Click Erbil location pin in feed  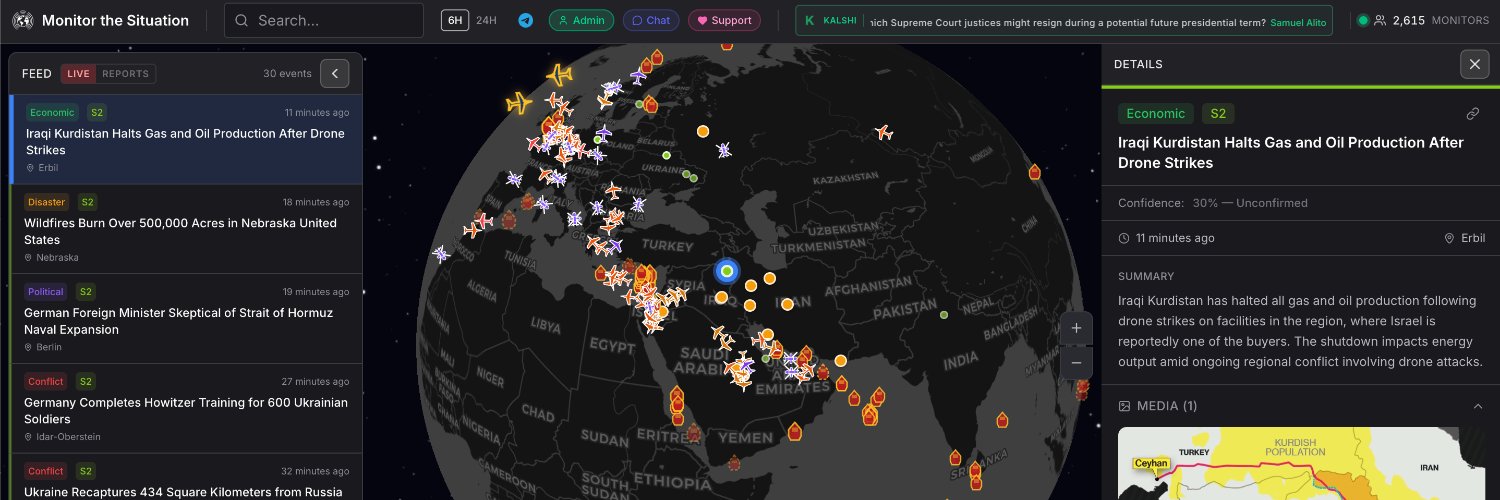coord(30,168)
